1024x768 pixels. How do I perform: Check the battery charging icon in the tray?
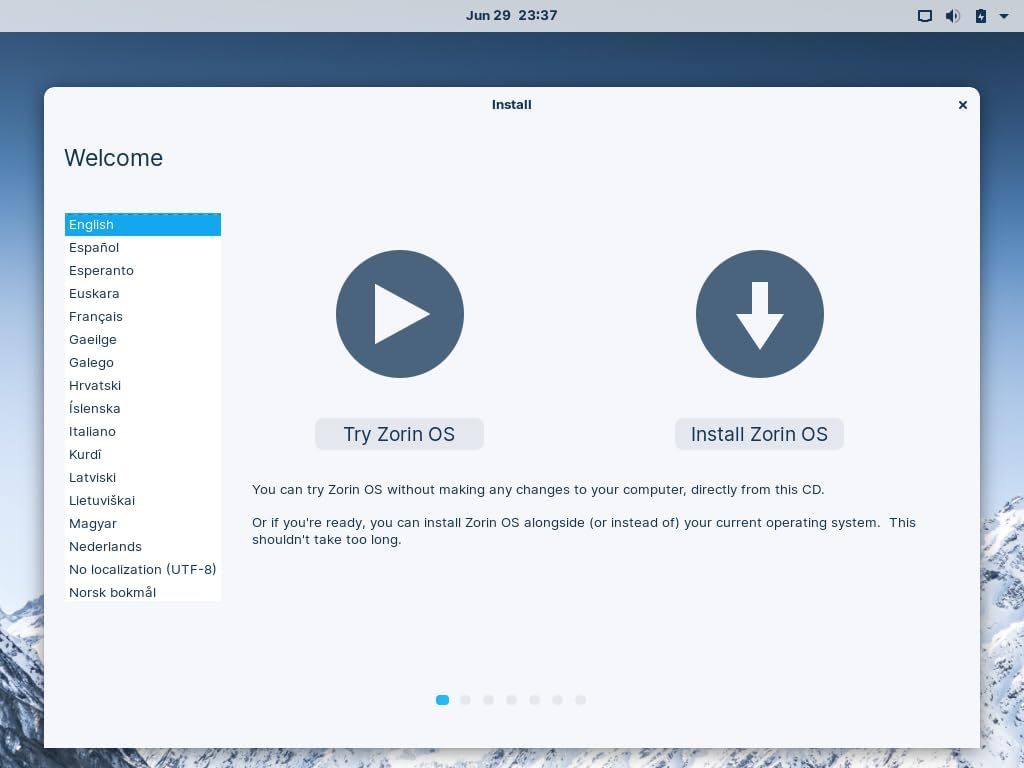click(980, 15)
